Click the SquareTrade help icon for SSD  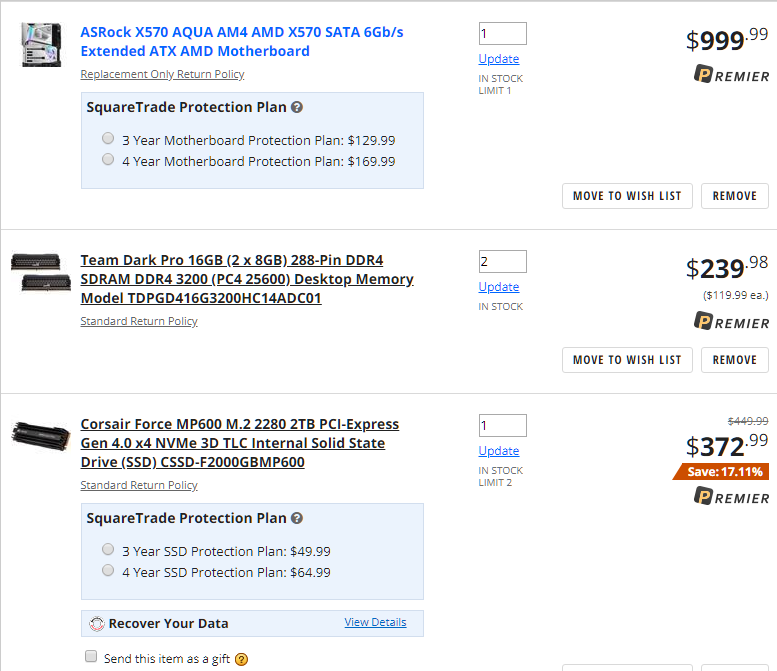[297, 518]
